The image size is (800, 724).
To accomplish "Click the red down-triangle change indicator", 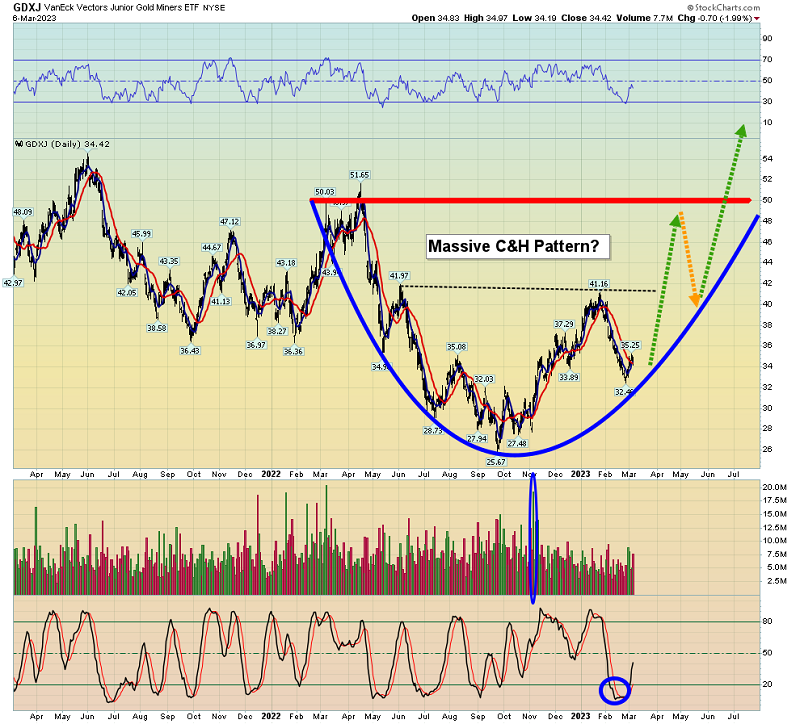I will 757,19.
